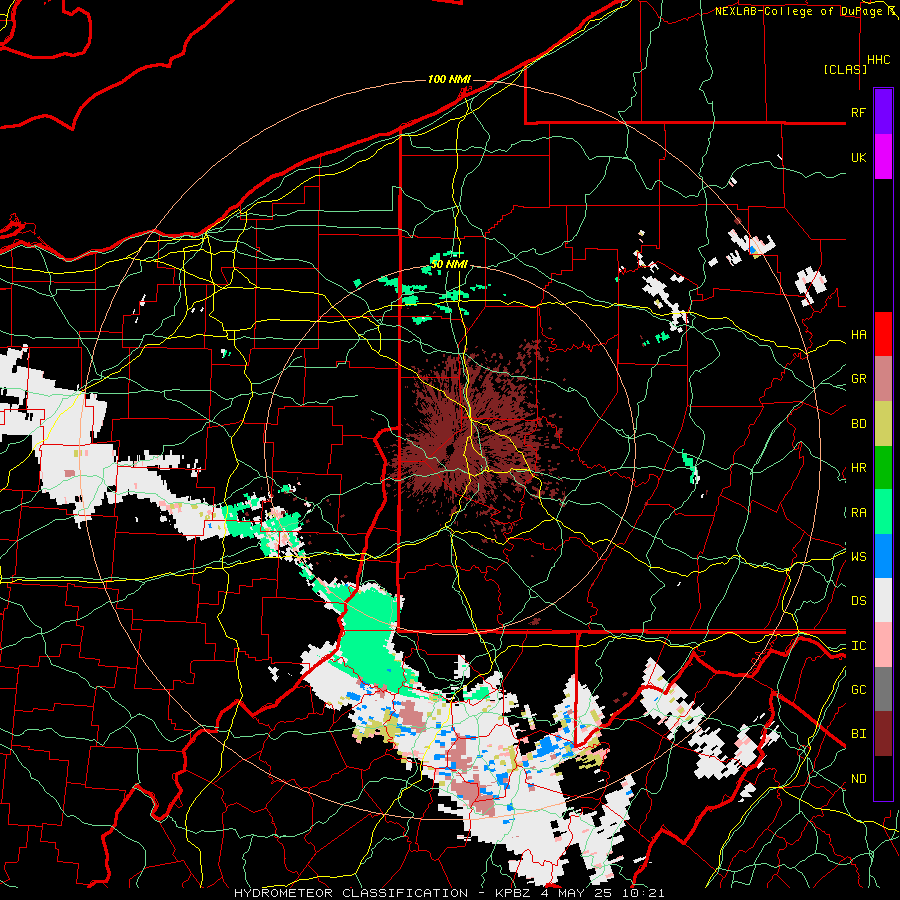Click the DS legend label text
Image resolution: width=900 pixels, height=900 pixels.
[x=858, y=601]
